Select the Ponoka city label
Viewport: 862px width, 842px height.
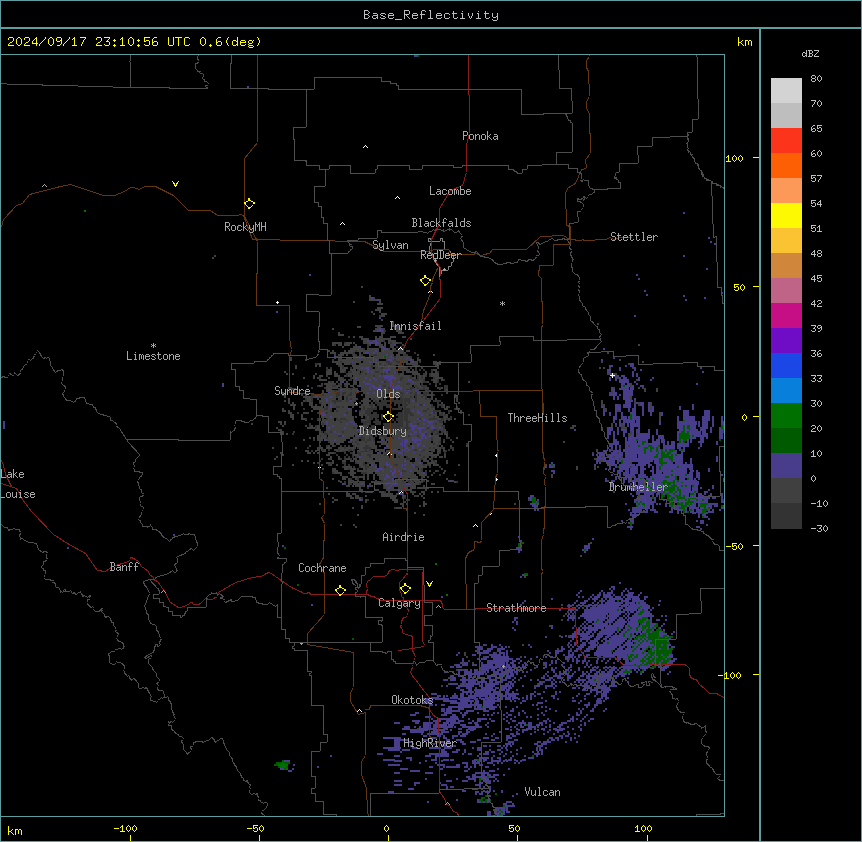(480, 136)
